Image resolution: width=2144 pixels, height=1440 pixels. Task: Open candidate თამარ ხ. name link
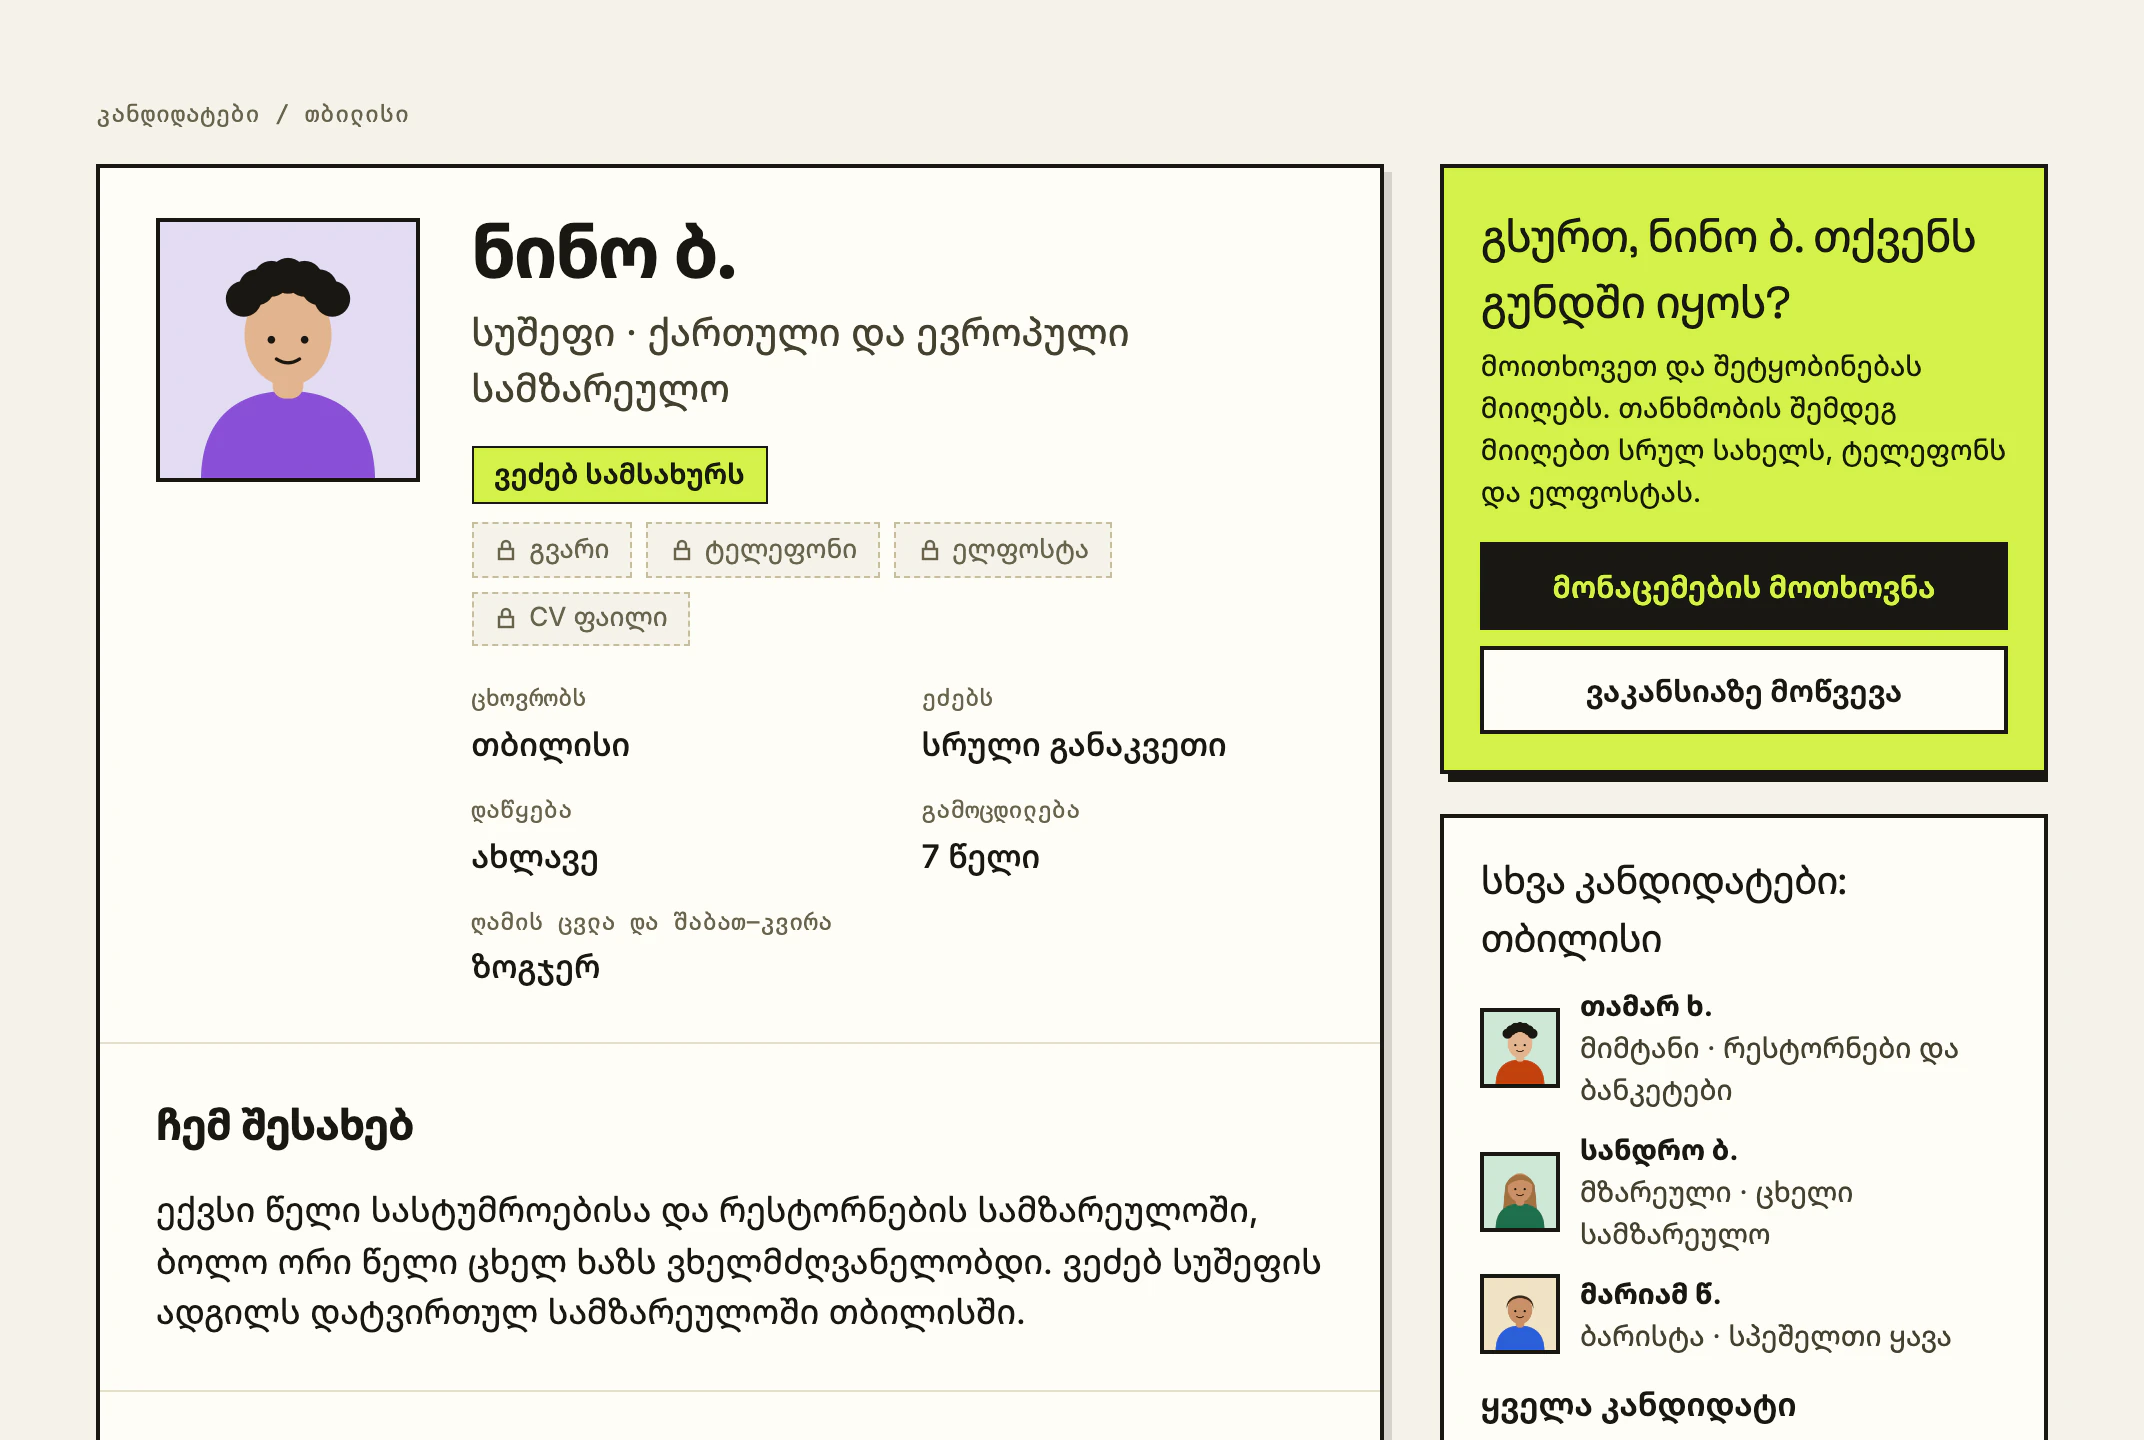[1646, 1006]
